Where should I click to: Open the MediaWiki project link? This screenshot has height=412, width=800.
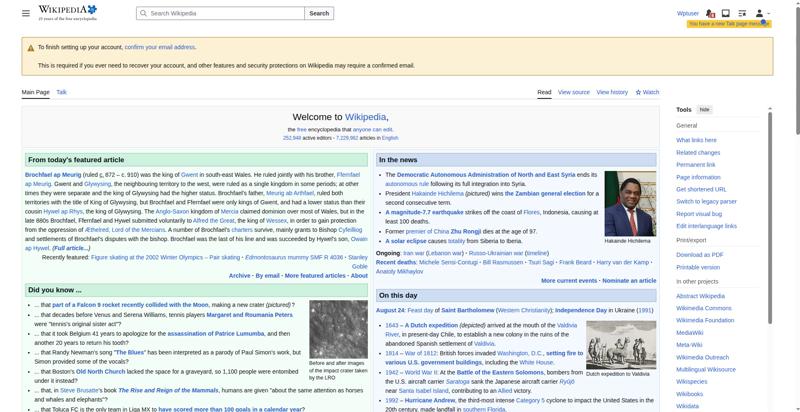tap(689, 332)
